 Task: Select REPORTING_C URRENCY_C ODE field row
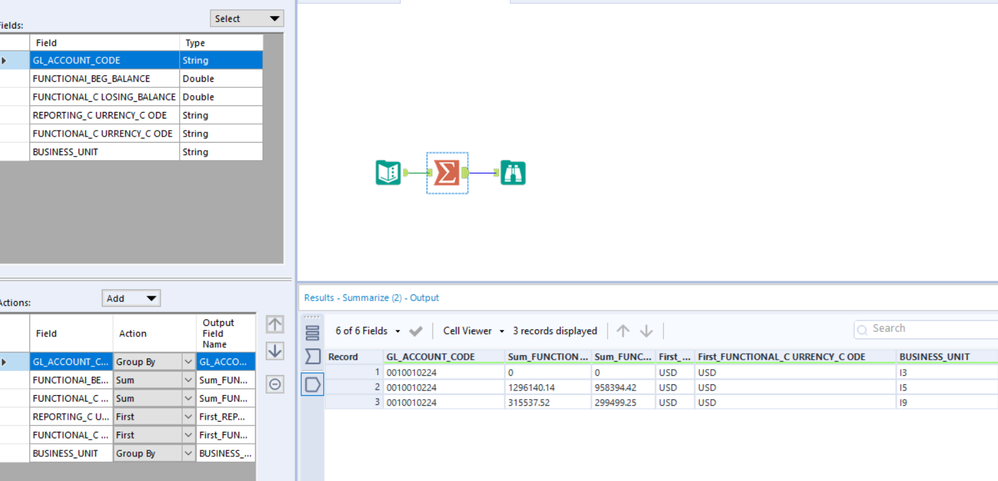click(146, 115)
